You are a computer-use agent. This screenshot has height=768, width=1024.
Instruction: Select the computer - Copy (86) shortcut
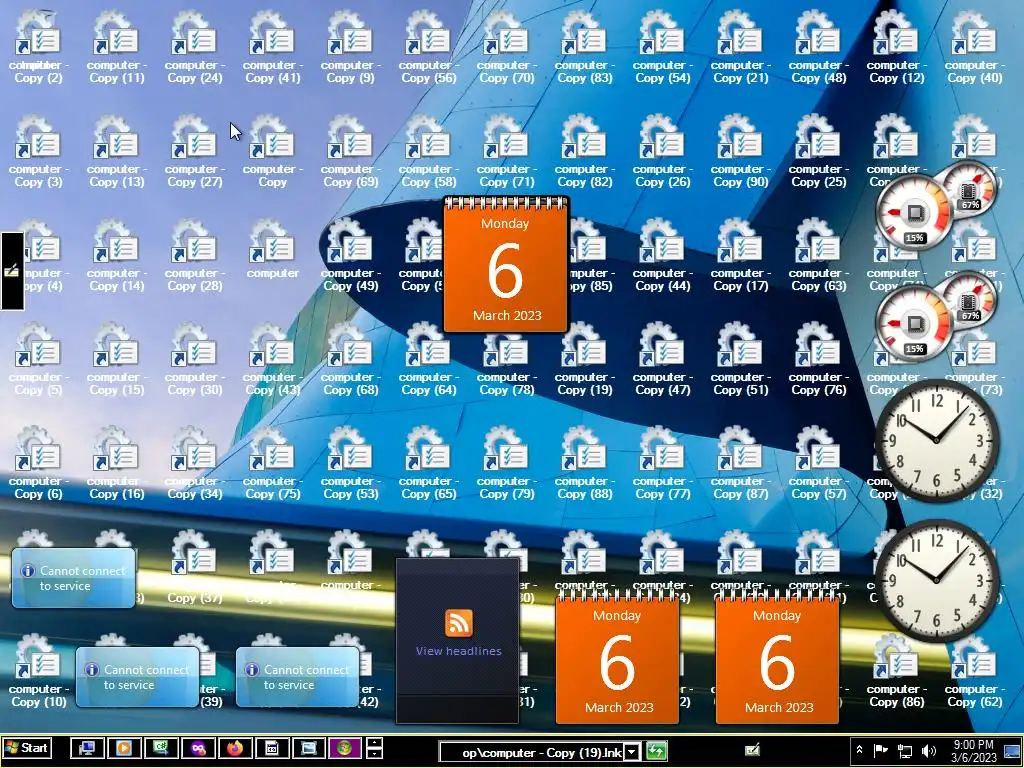(x=897, y=671)
